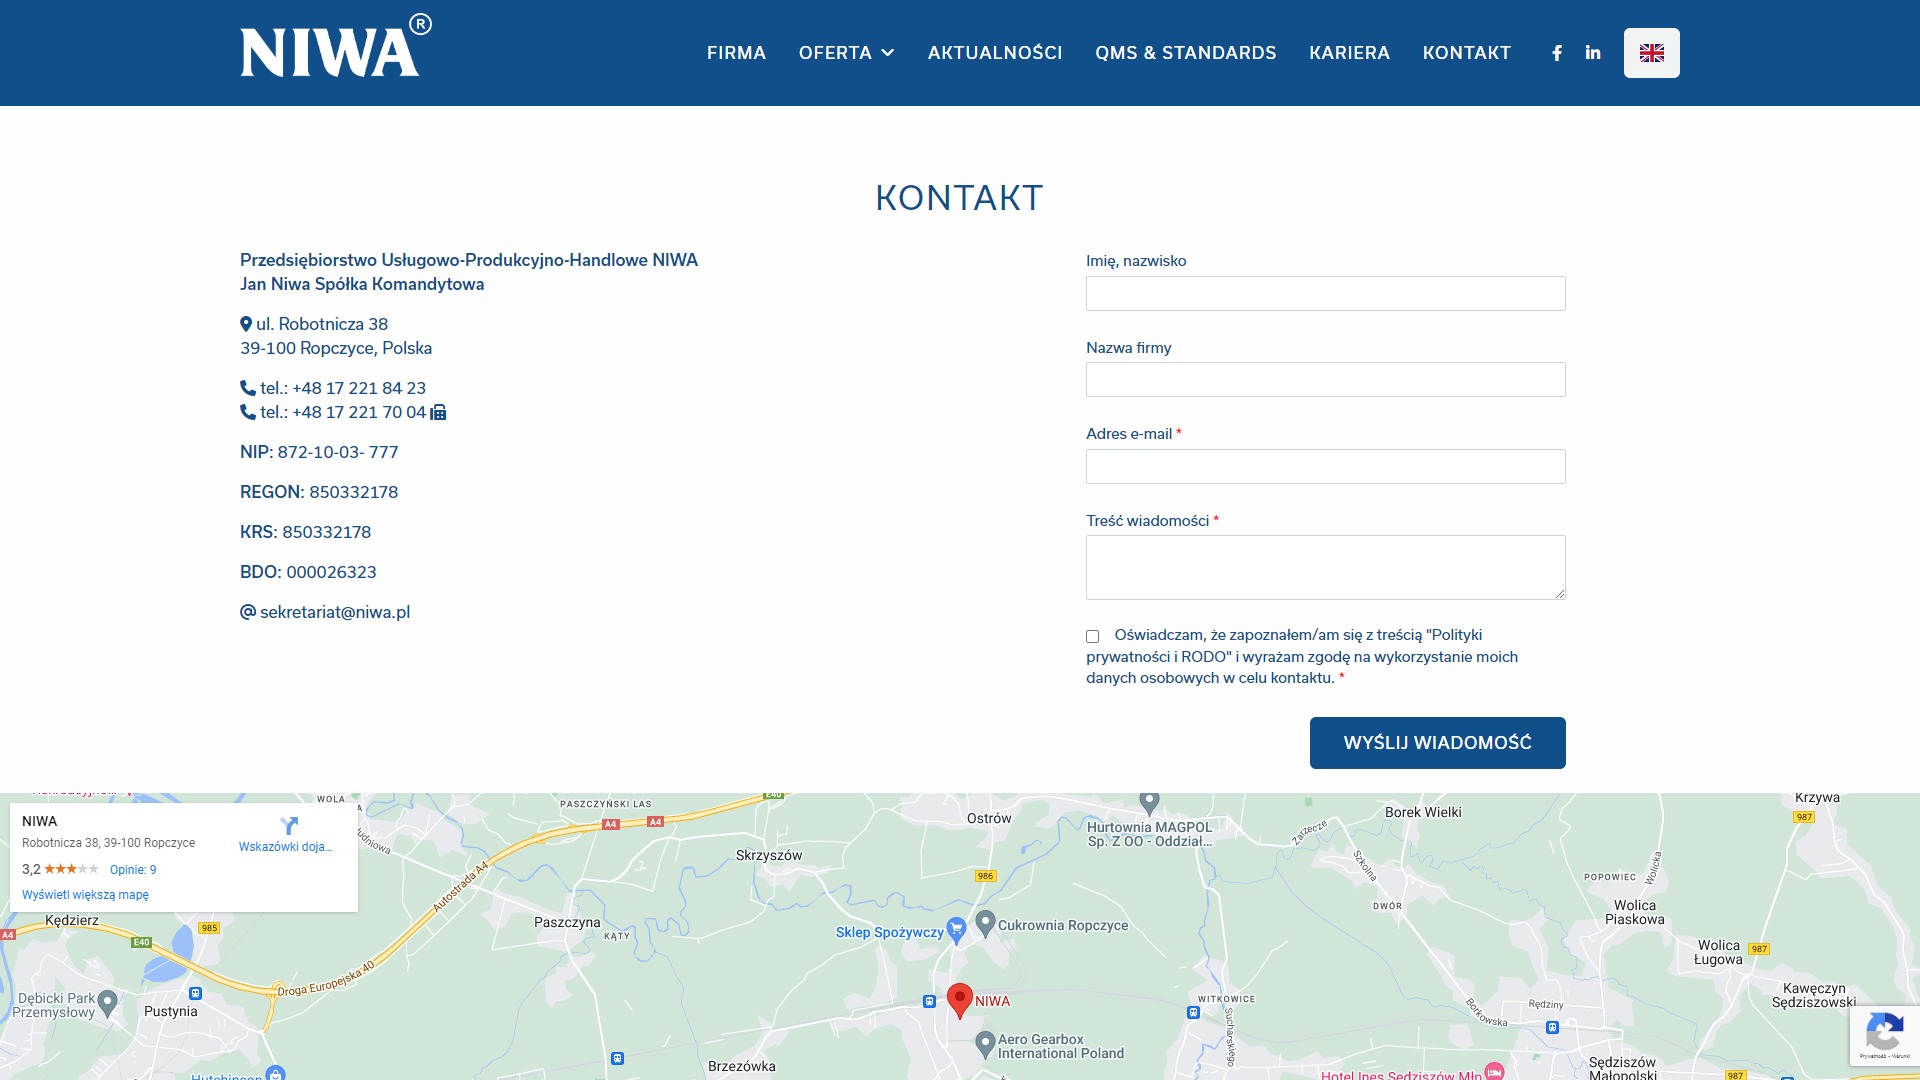Click the Kawęczyn Sędziszowski map label
Image resolution: width=1920 pixels, height=1080 pixels.
coord(1814,995)
